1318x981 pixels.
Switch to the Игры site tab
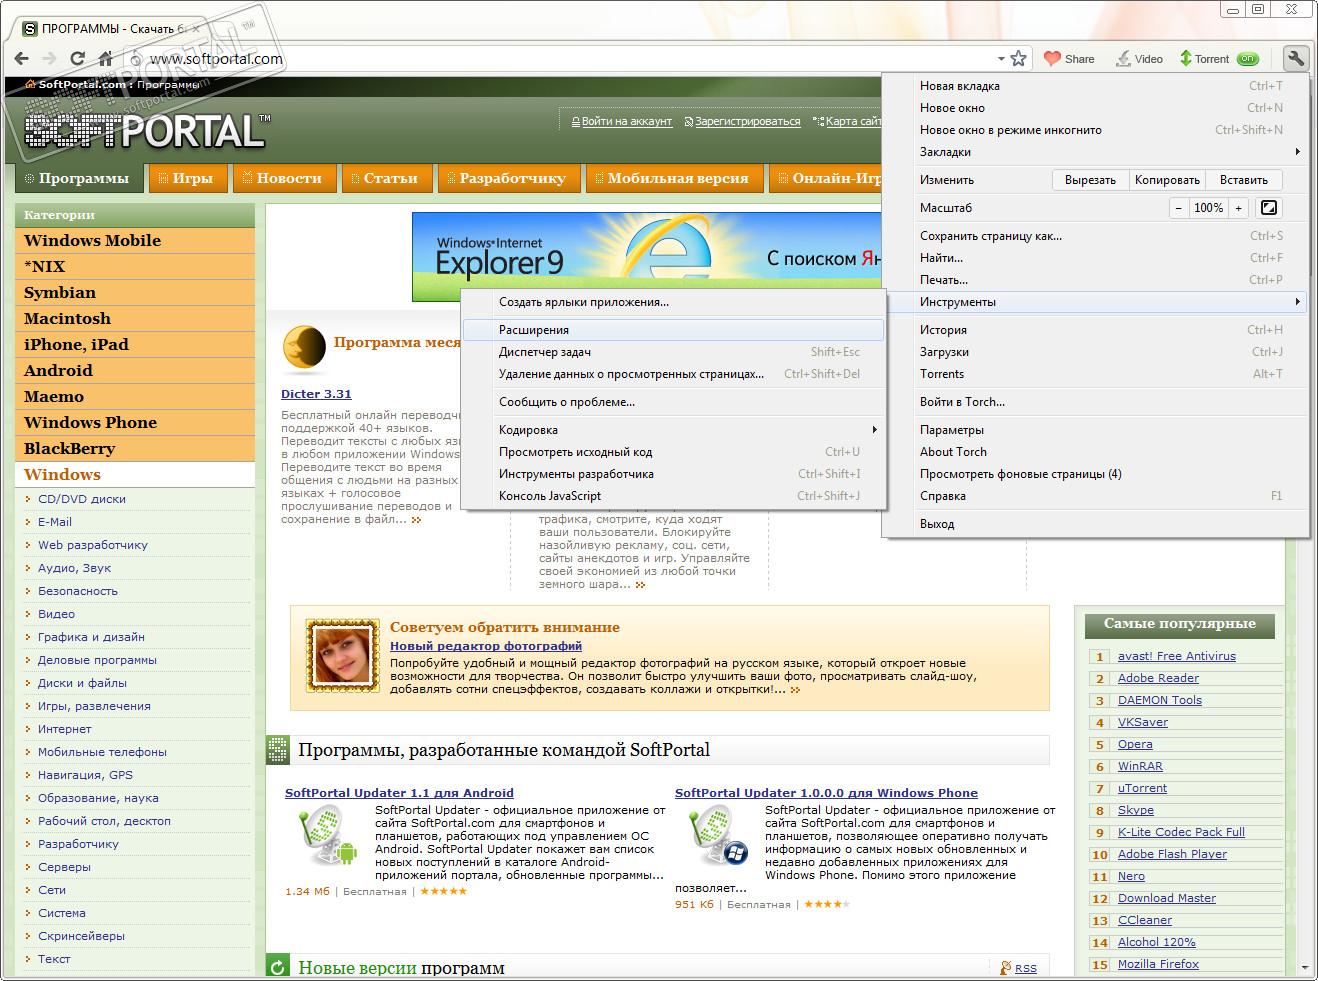coord(186,178)
